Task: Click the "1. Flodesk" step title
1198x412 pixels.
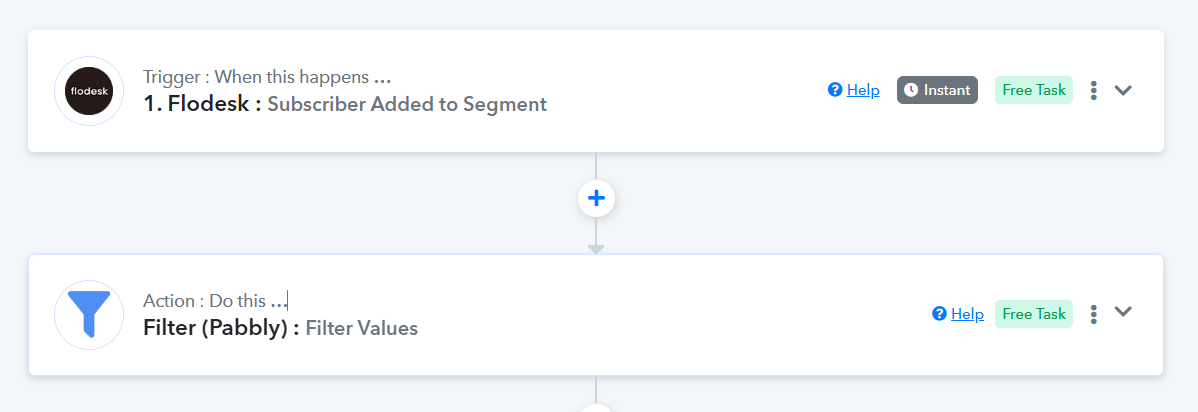Action: point(202,104)
